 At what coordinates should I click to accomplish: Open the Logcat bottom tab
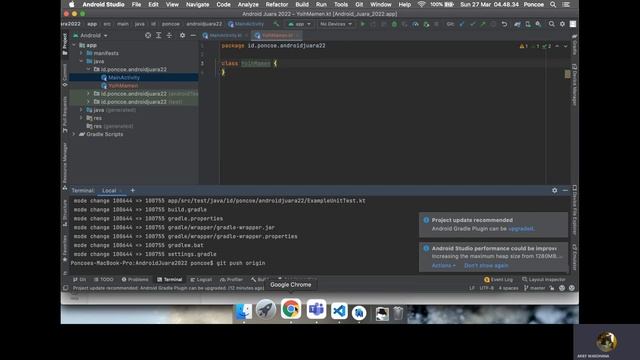tap(201, 280)
